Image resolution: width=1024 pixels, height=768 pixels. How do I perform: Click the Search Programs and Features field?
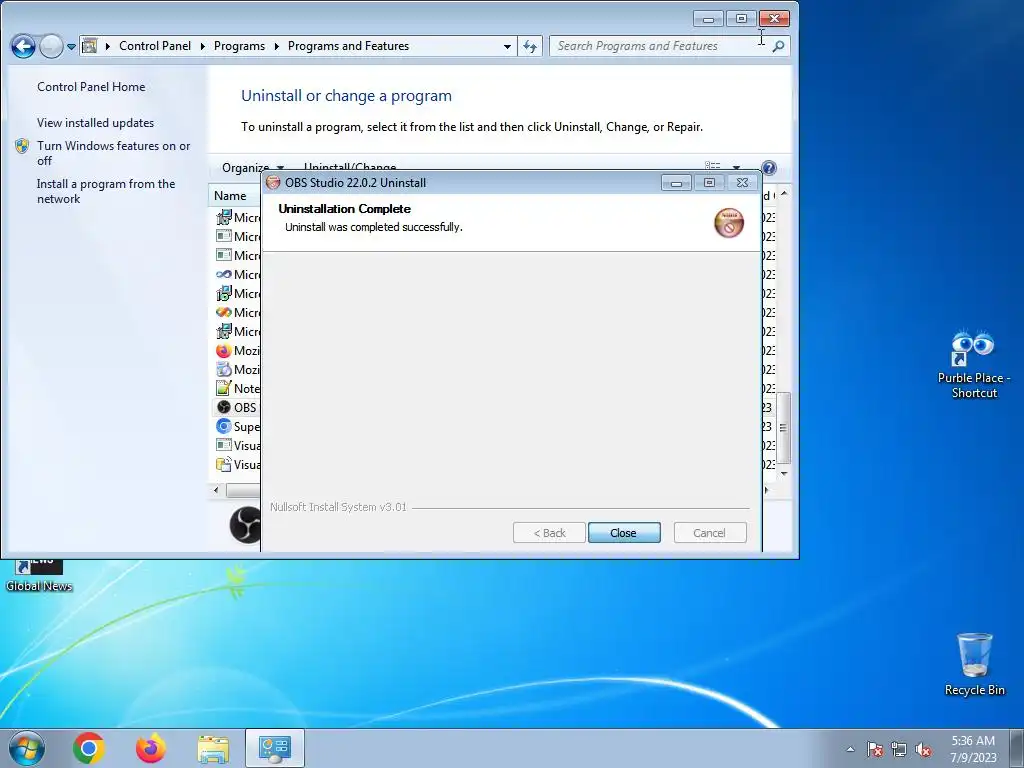[x=660, y=46]
